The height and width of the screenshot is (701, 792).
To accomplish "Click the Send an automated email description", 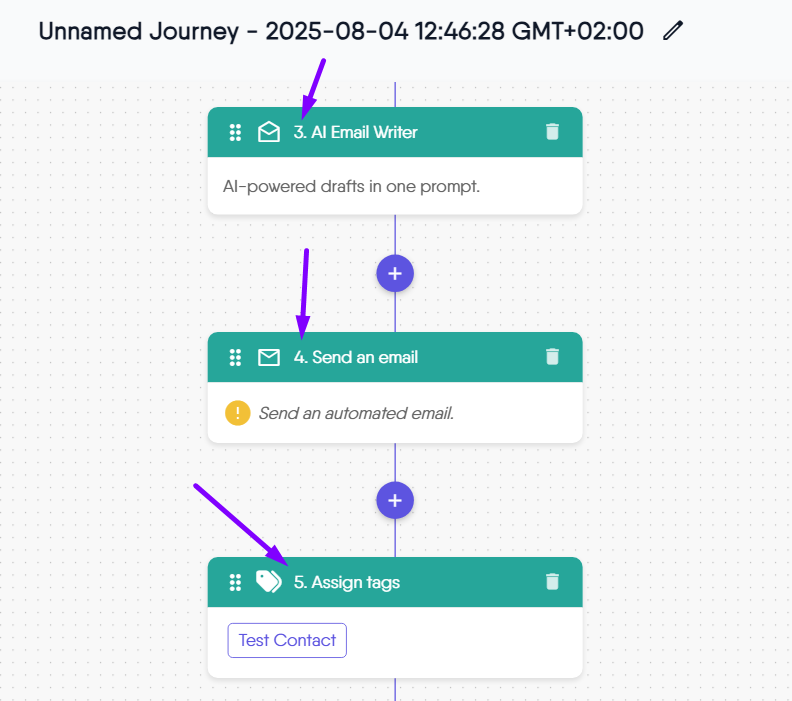I will pos(356,412).
